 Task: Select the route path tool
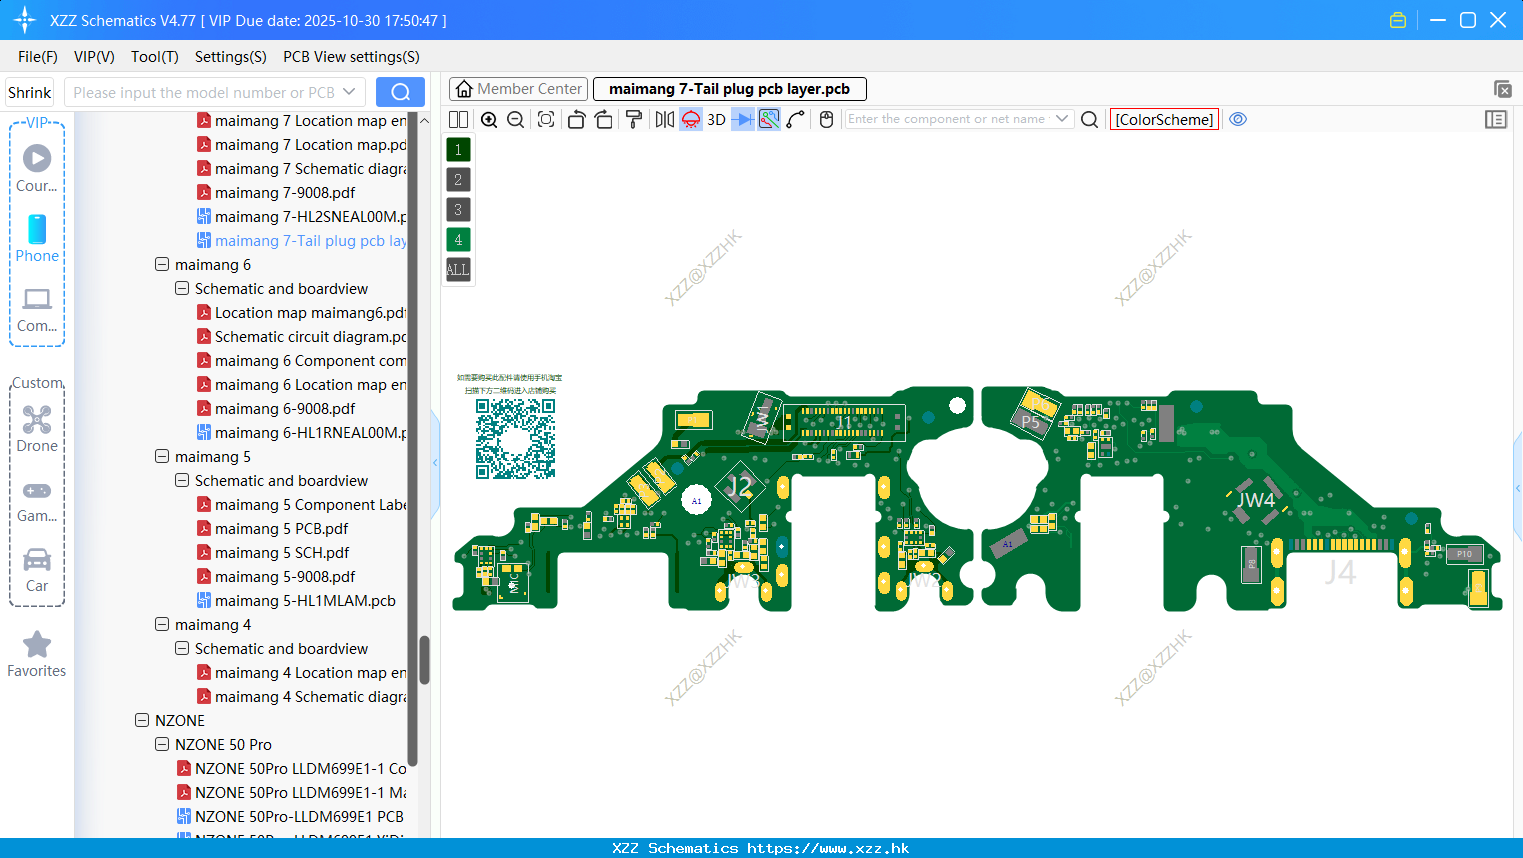coord(796,119)
